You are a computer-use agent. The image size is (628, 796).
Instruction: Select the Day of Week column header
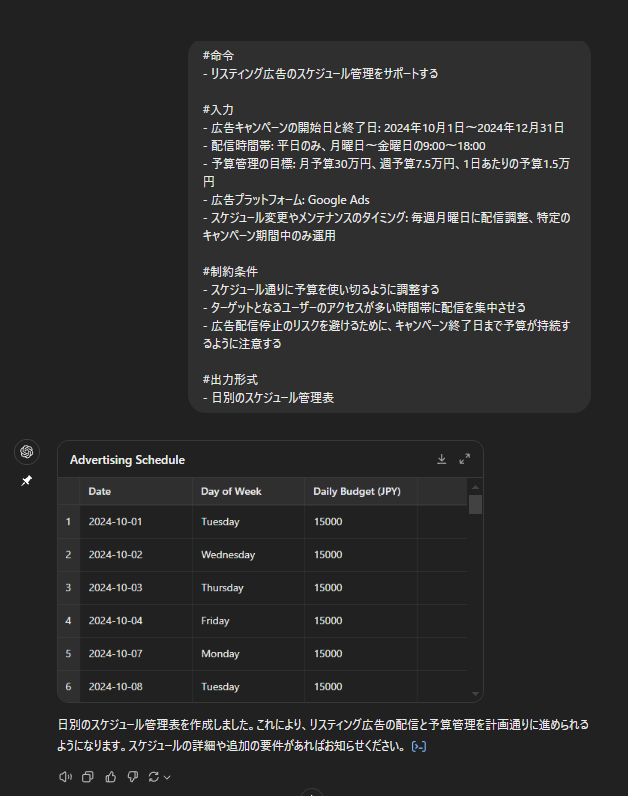(248, 491)
